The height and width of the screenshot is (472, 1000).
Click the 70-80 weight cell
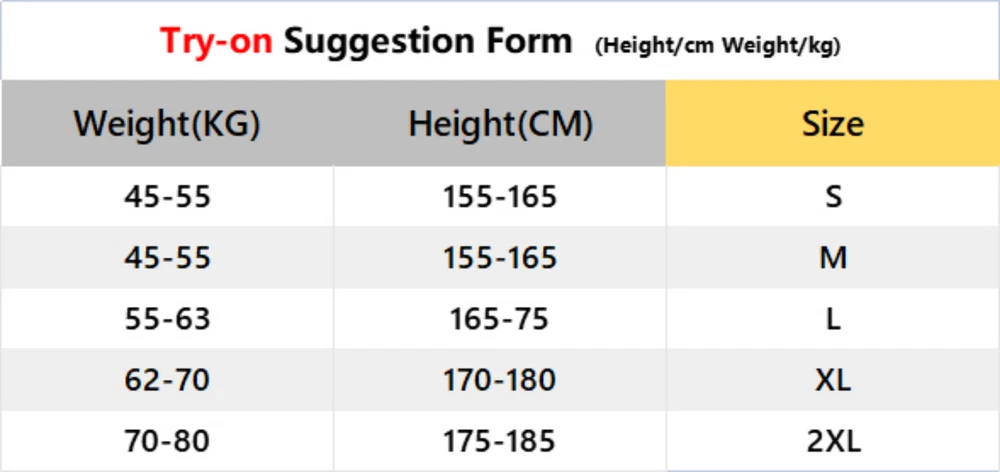click(167, 440)
